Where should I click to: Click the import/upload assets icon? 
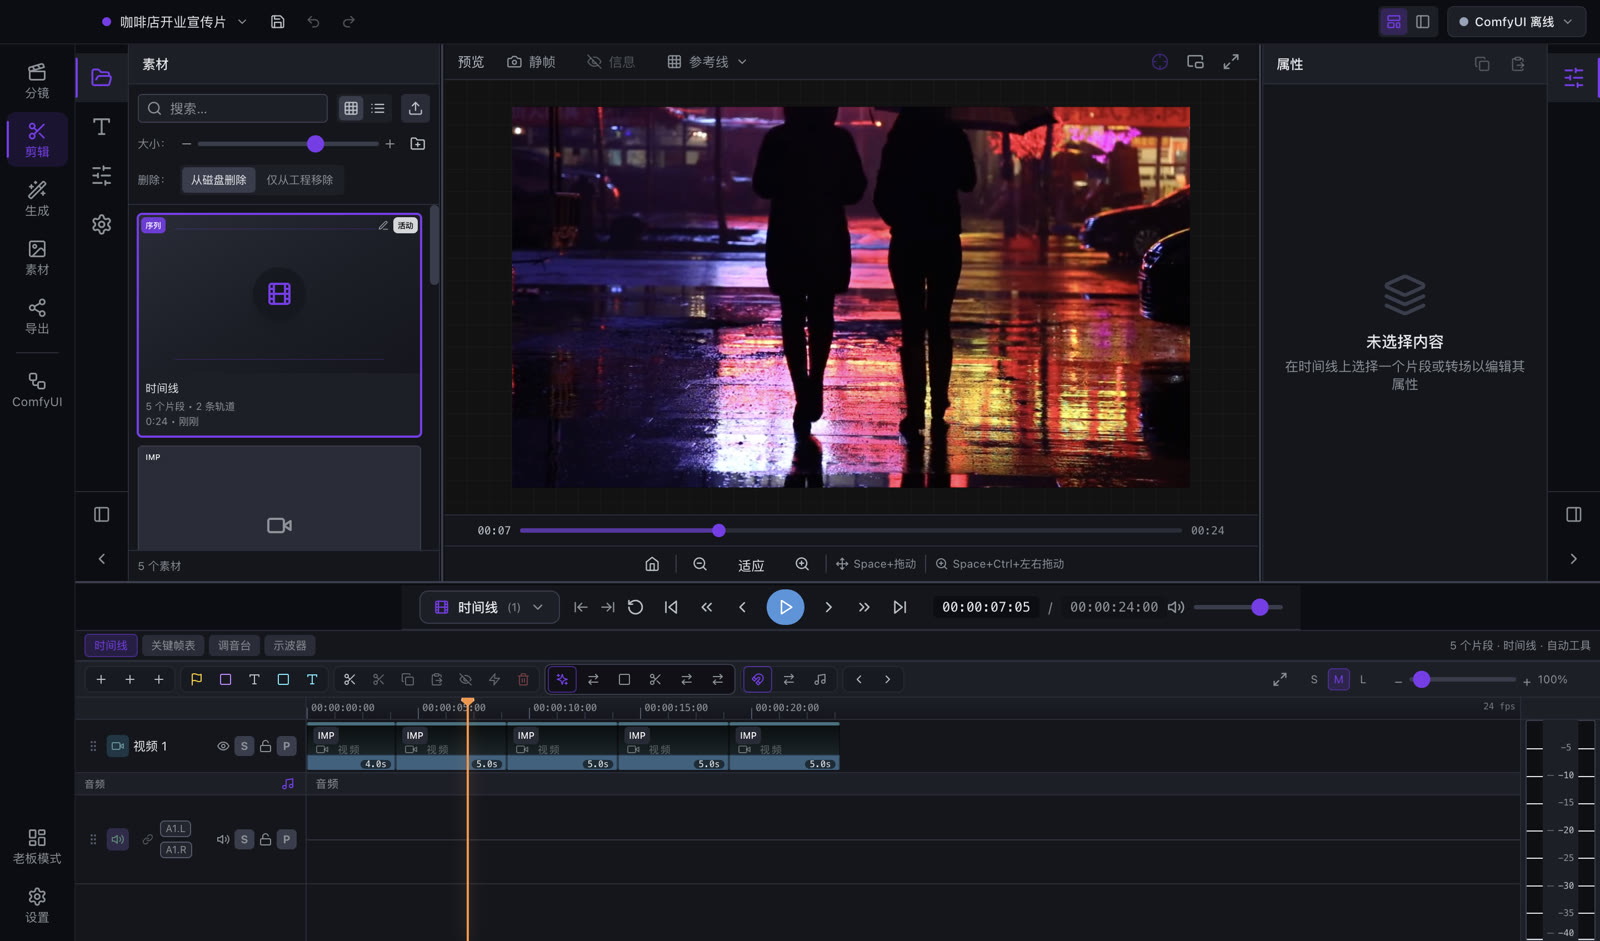point(415,108)
